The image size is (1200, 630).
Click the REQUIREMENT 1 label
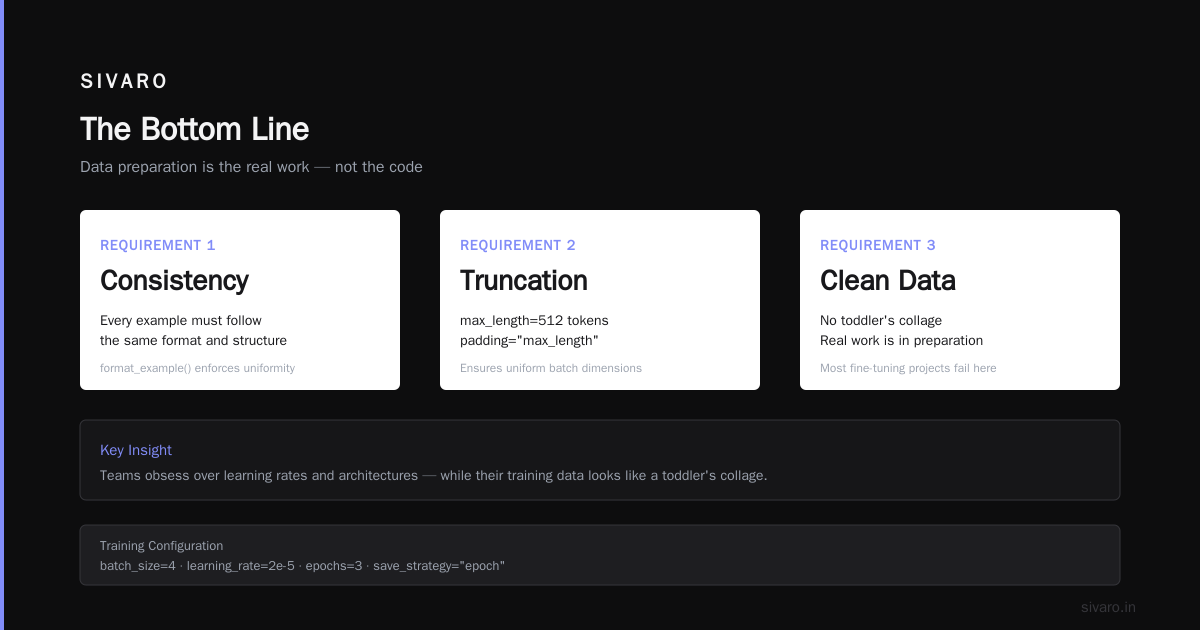(158, 245)
